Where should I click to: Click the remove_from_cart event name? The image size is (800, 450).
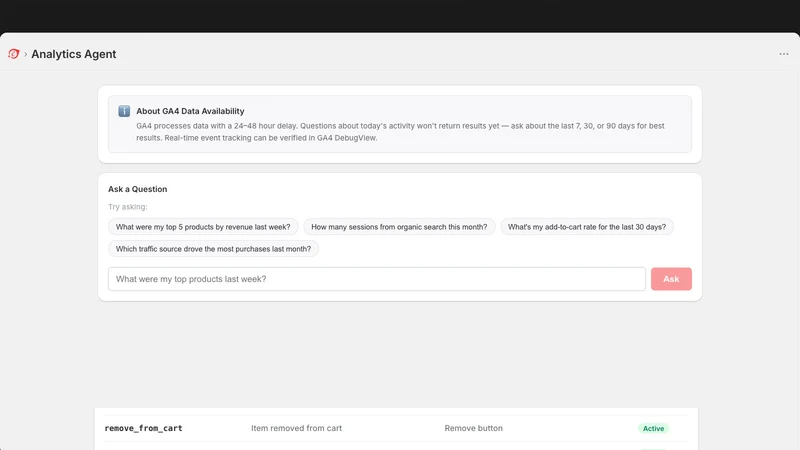[143, 429]
